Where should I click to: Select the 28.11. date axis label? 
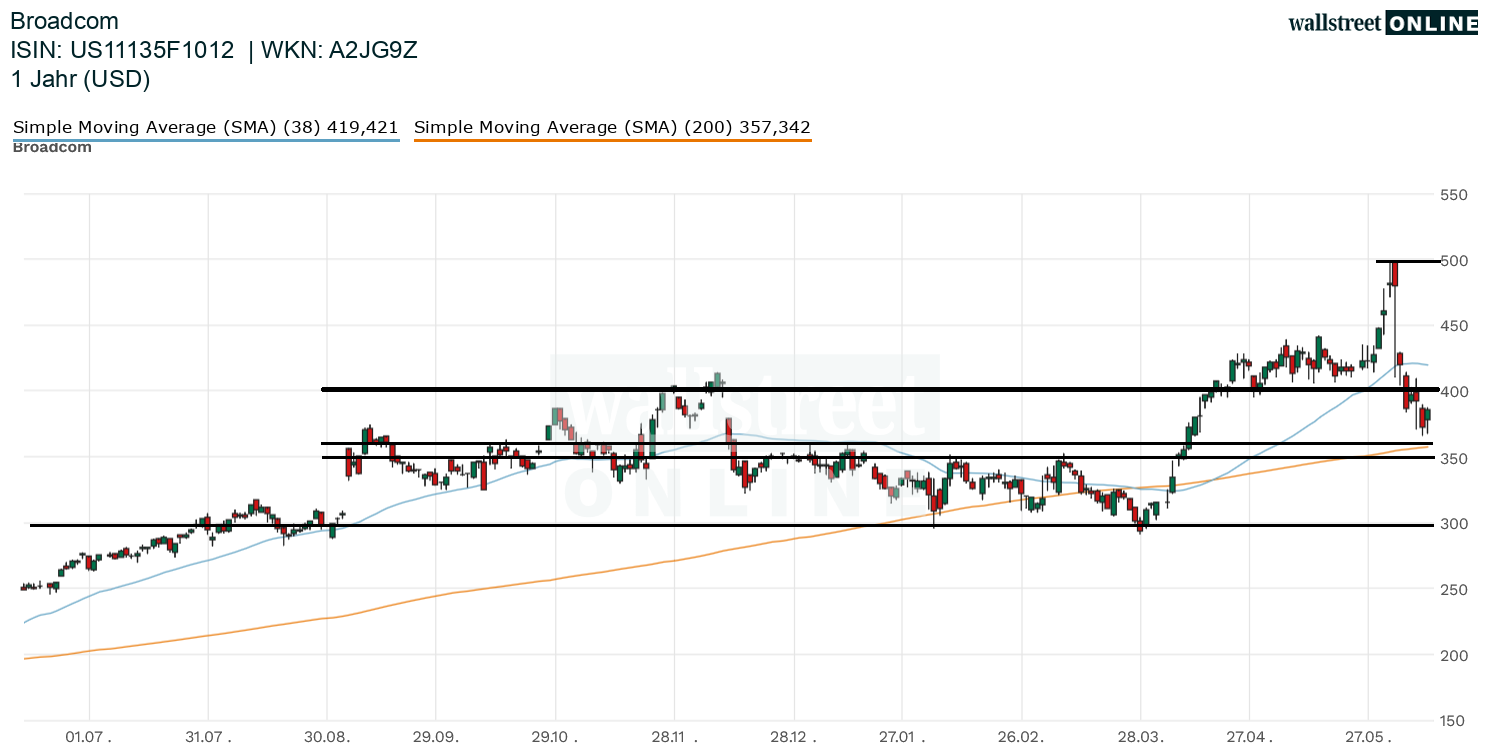(x=674, y=736)
